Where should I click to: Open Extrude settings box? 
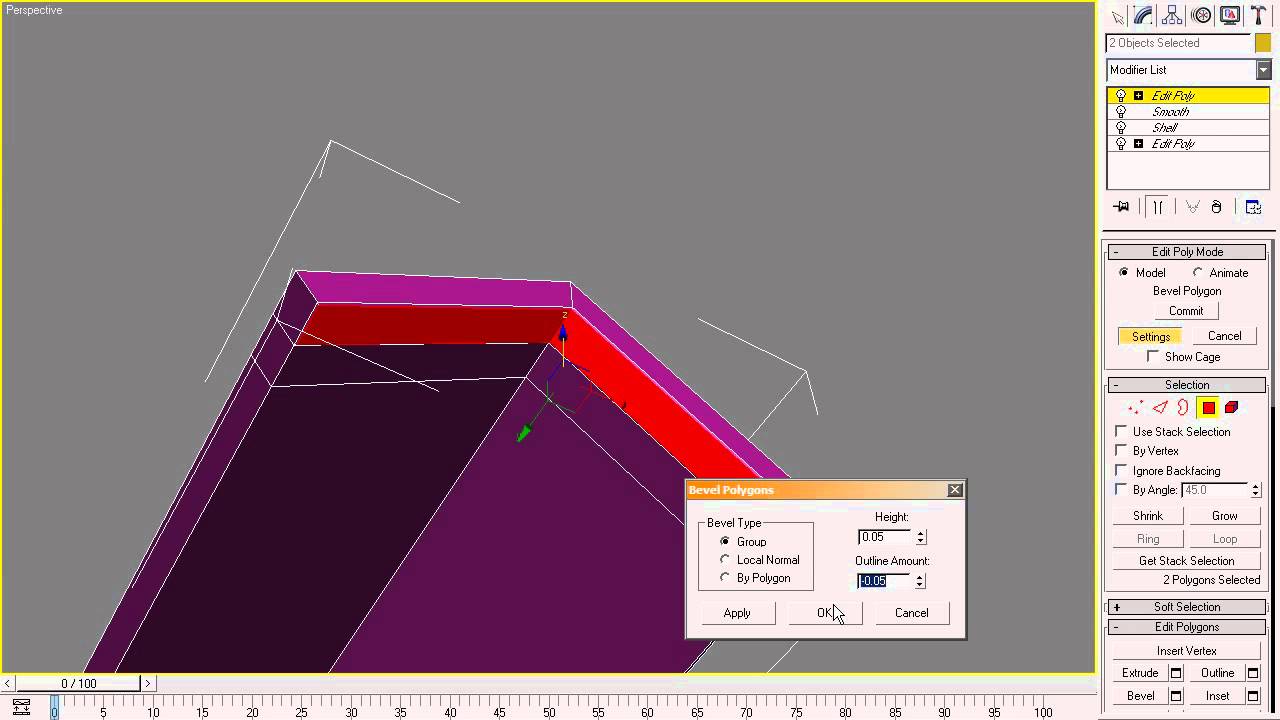pyautogui.click(x=1176, y=673)
